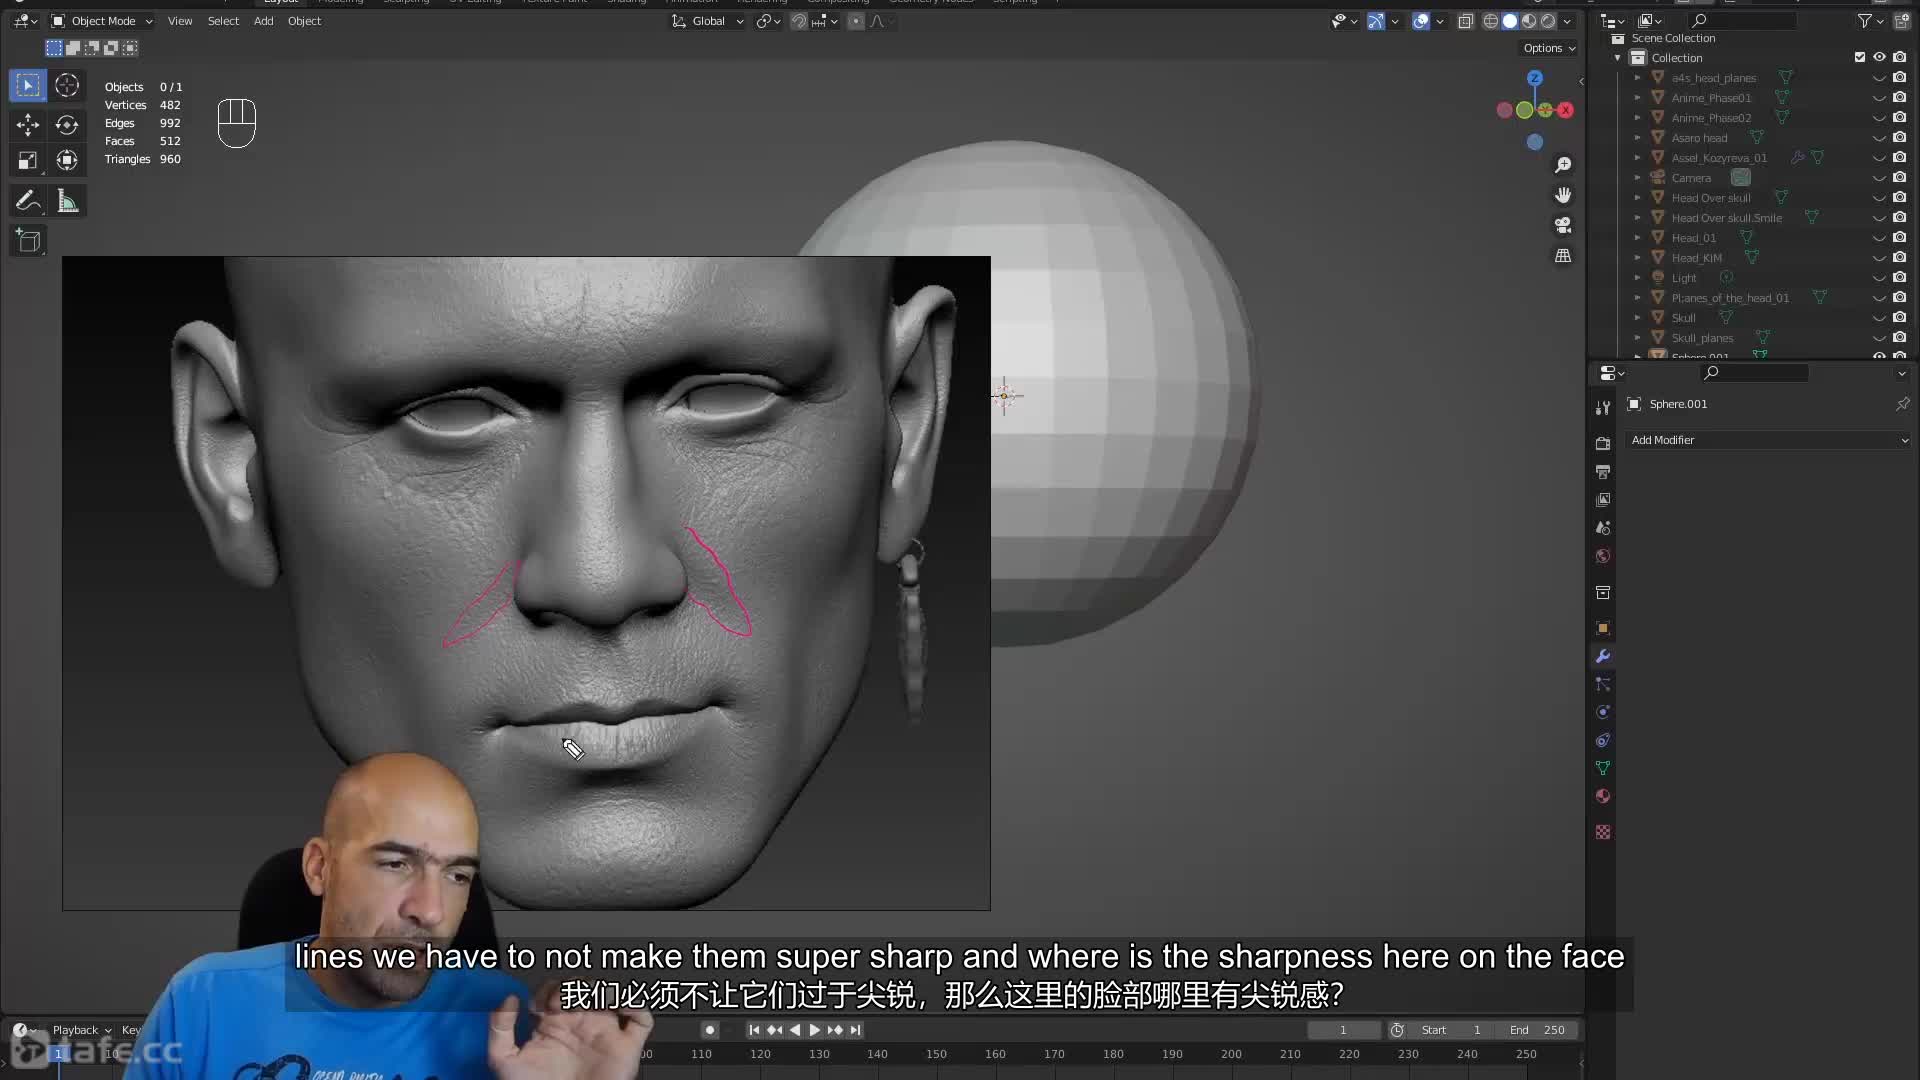
Task: Hide the Skull object in viewport
Action: tap(1879, 318)
